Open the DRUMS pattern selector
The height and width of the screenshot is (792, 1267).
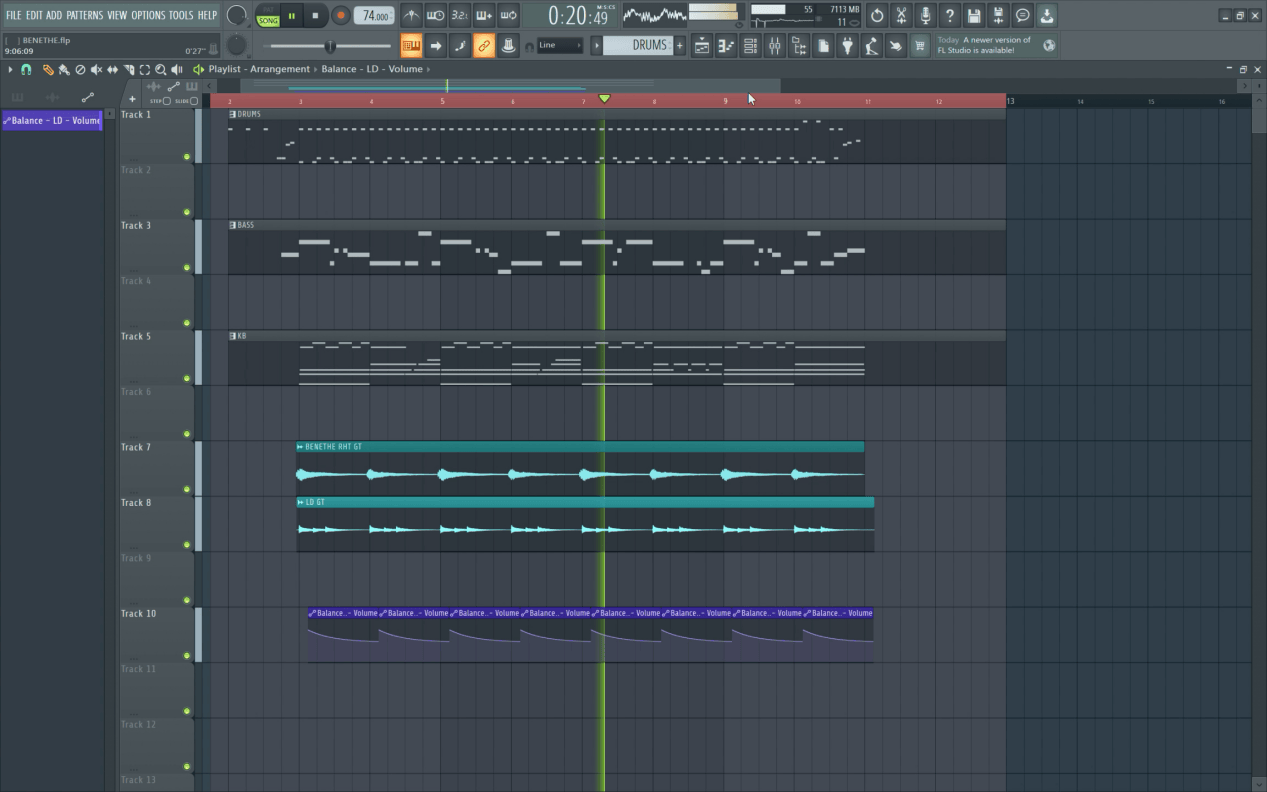tap(638, 46)
